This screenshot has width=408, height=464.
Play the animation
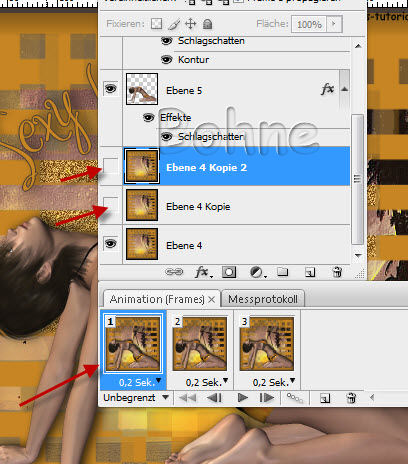point(243,398)
